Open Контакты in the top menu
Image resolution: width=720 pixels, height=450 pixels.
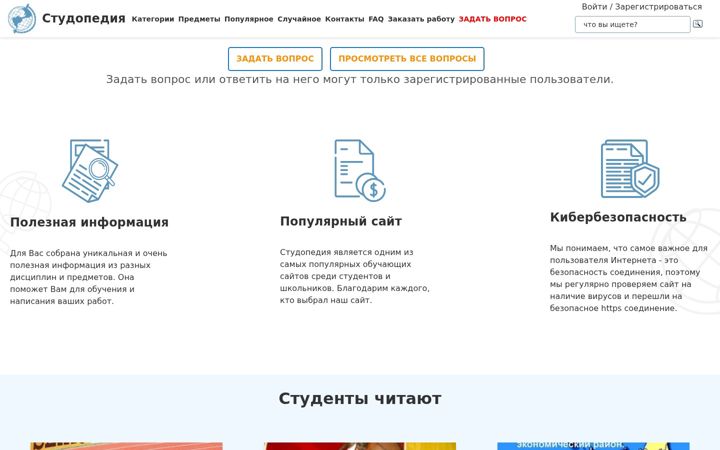click(x=344, y=19)
